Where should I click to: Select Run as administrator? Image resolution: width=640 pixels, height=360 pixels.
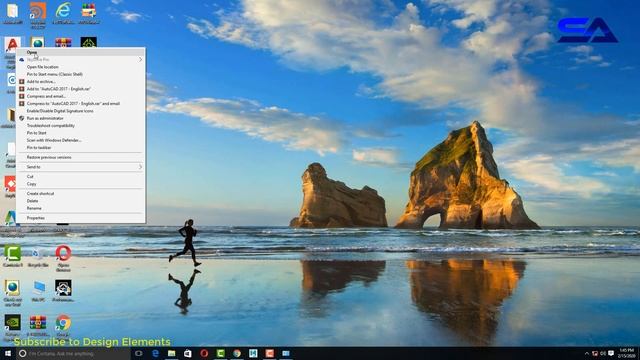point(80,118)
